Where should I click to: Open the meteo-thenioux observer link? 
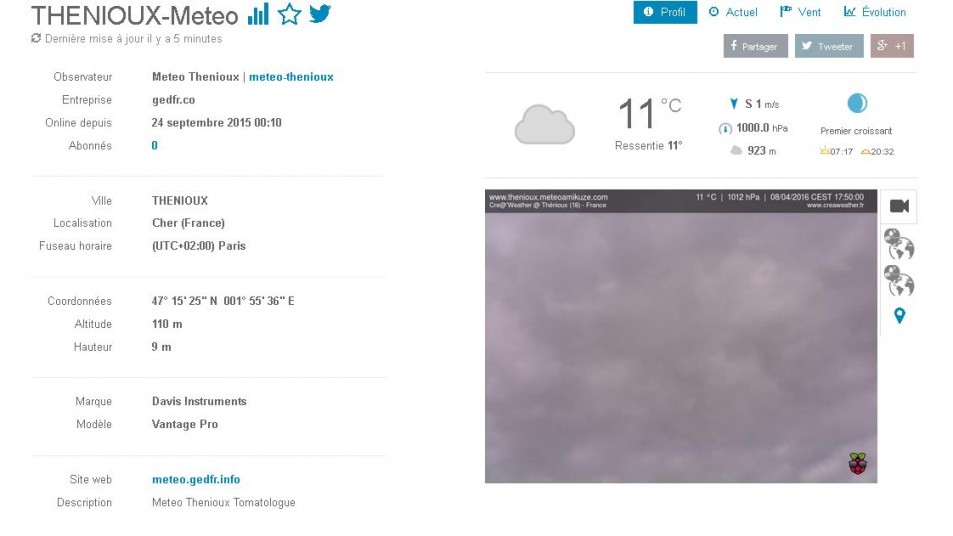click(291, 77)
